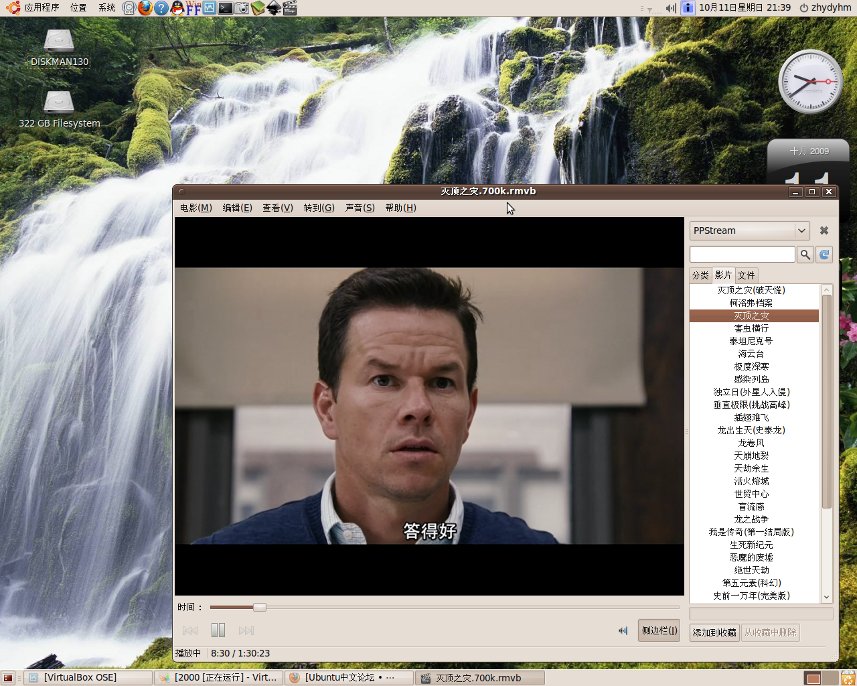Open the Ubuntu 应用程序 menu
Viewport: 857px width, 686px height.
pyautogui.click(x=34, y=8)
